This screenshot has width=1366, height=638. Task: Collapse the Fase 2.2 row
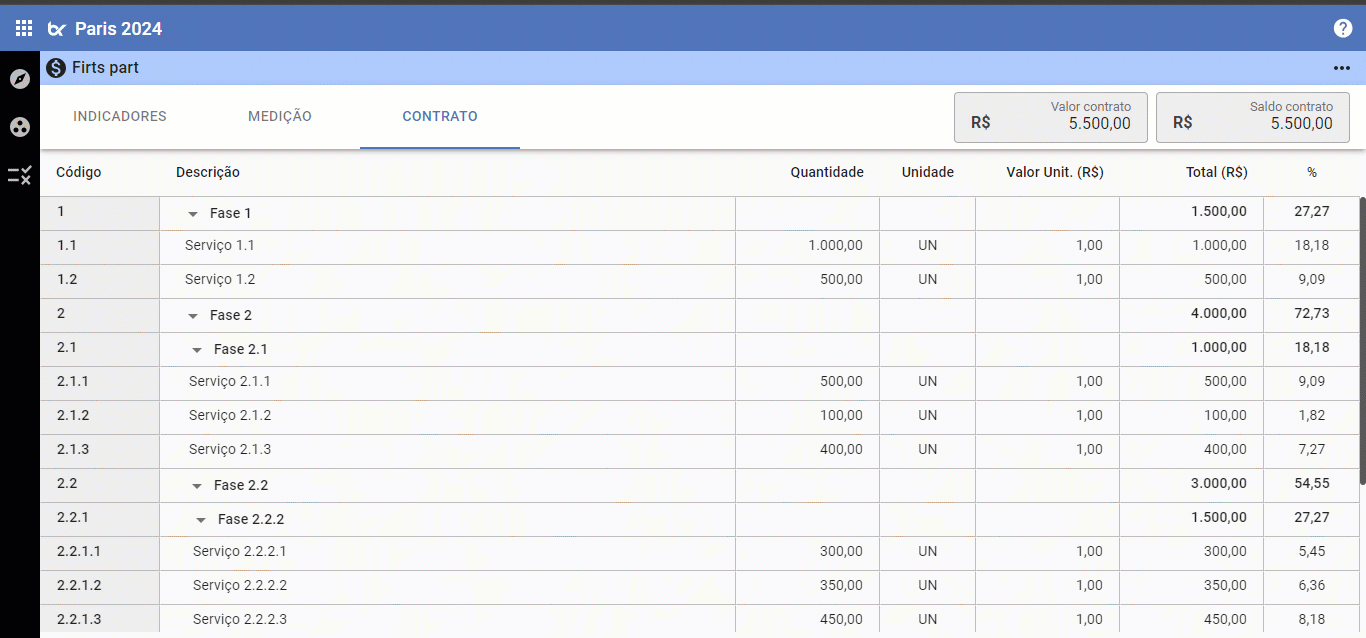click(x=197, y=486)
